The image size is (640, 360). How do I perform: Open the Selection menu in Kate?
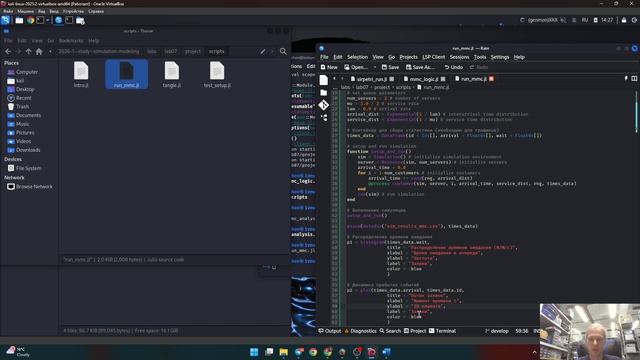(x=358, y=57)
